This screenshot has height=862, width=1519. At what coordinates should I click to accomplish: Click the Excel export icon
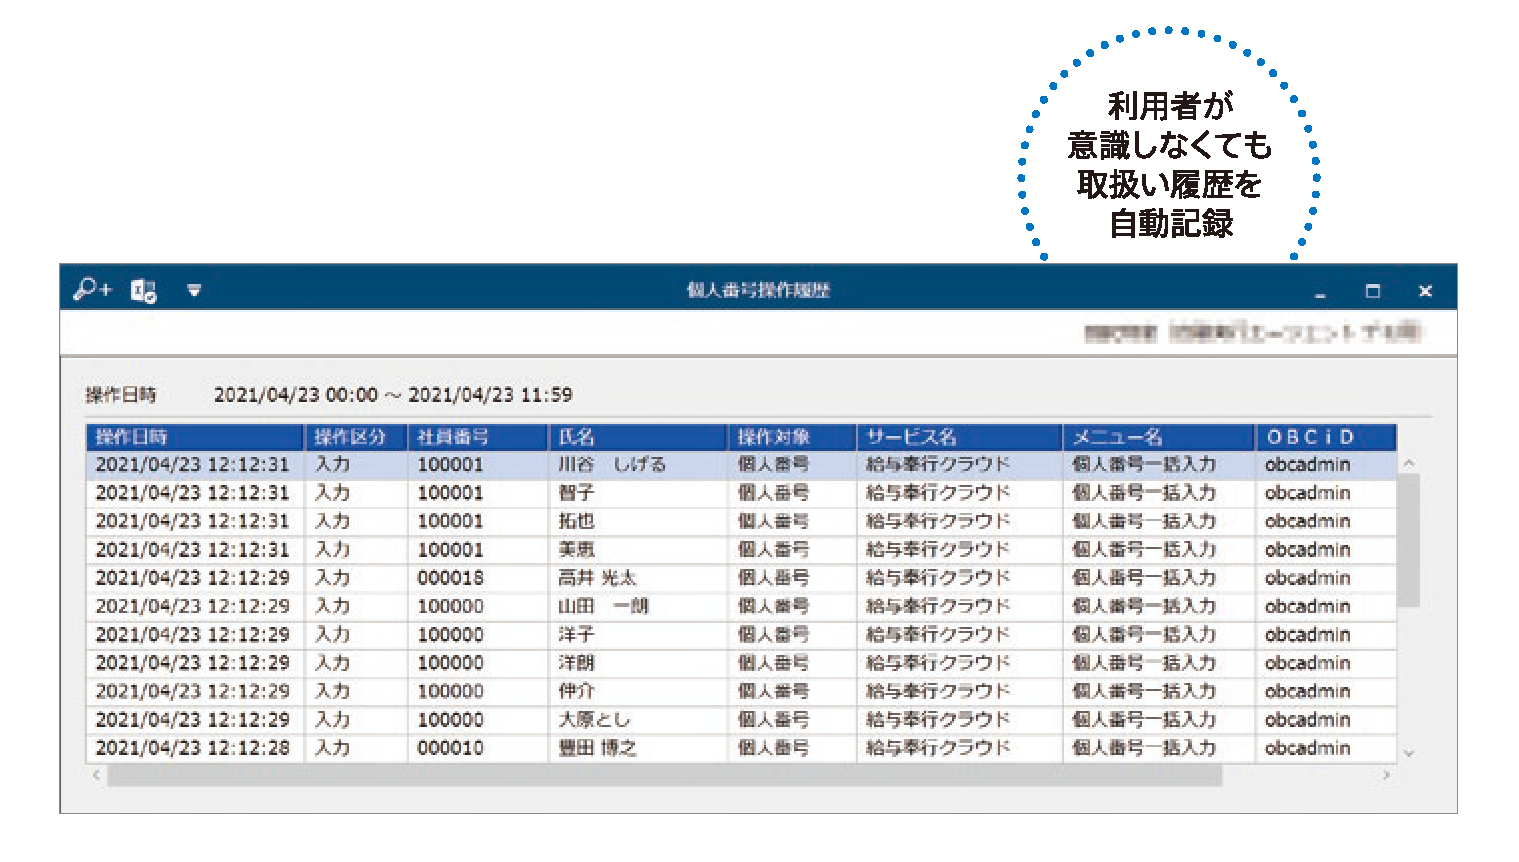click(143, 290)
